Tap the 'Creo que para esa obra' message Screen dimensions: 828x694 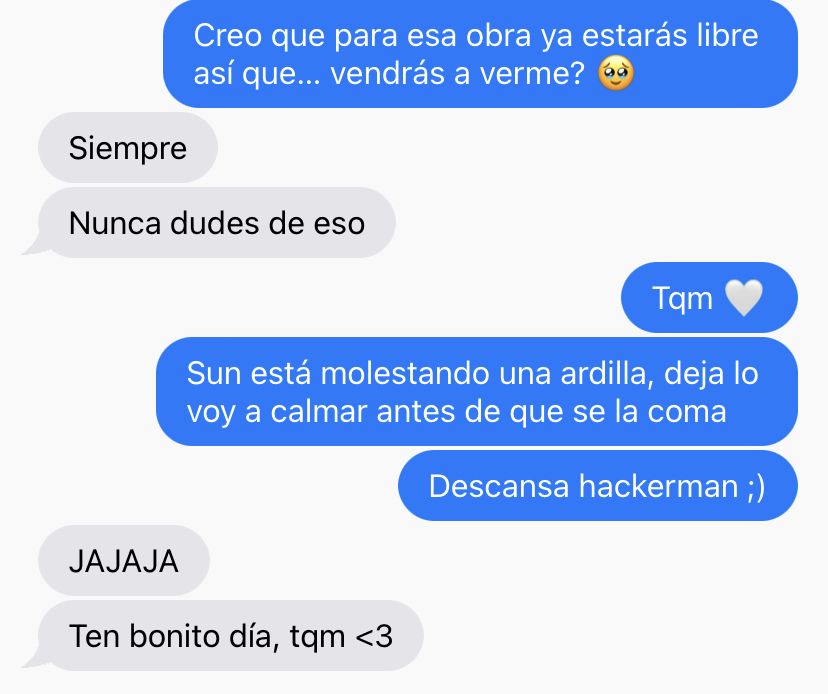point(481,54)
